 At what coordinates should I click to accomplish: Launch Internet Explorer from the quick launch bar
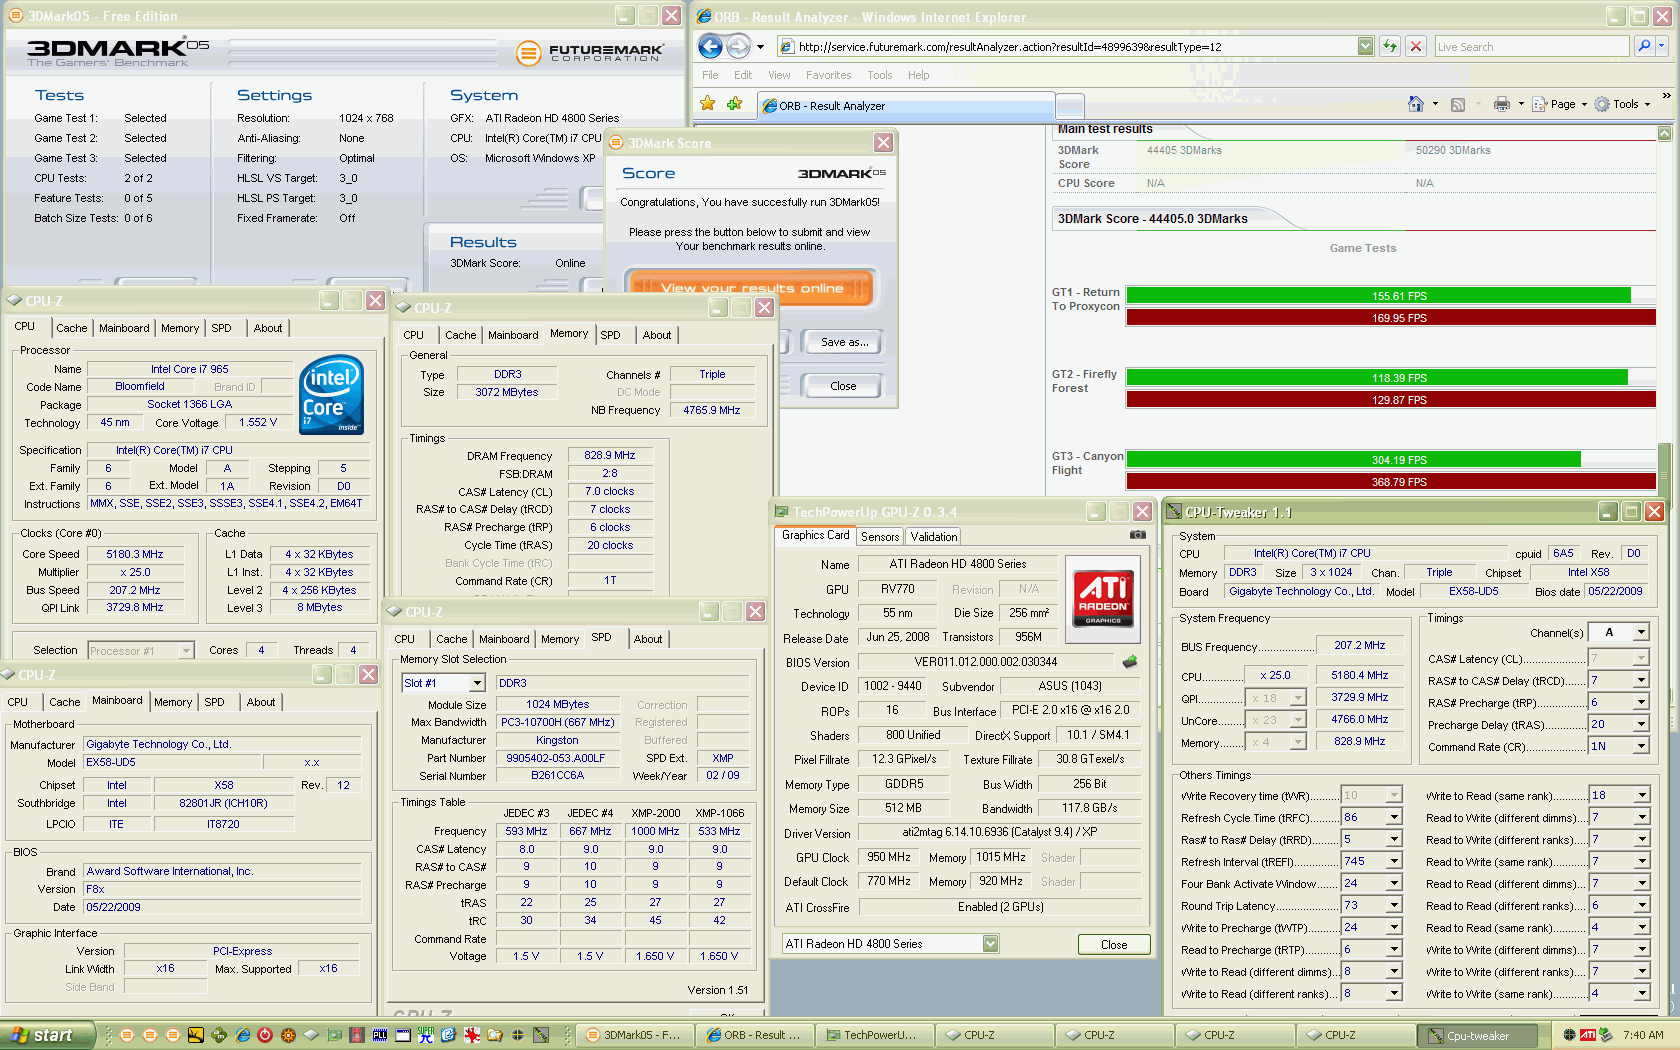click(x=242, y=1035)
